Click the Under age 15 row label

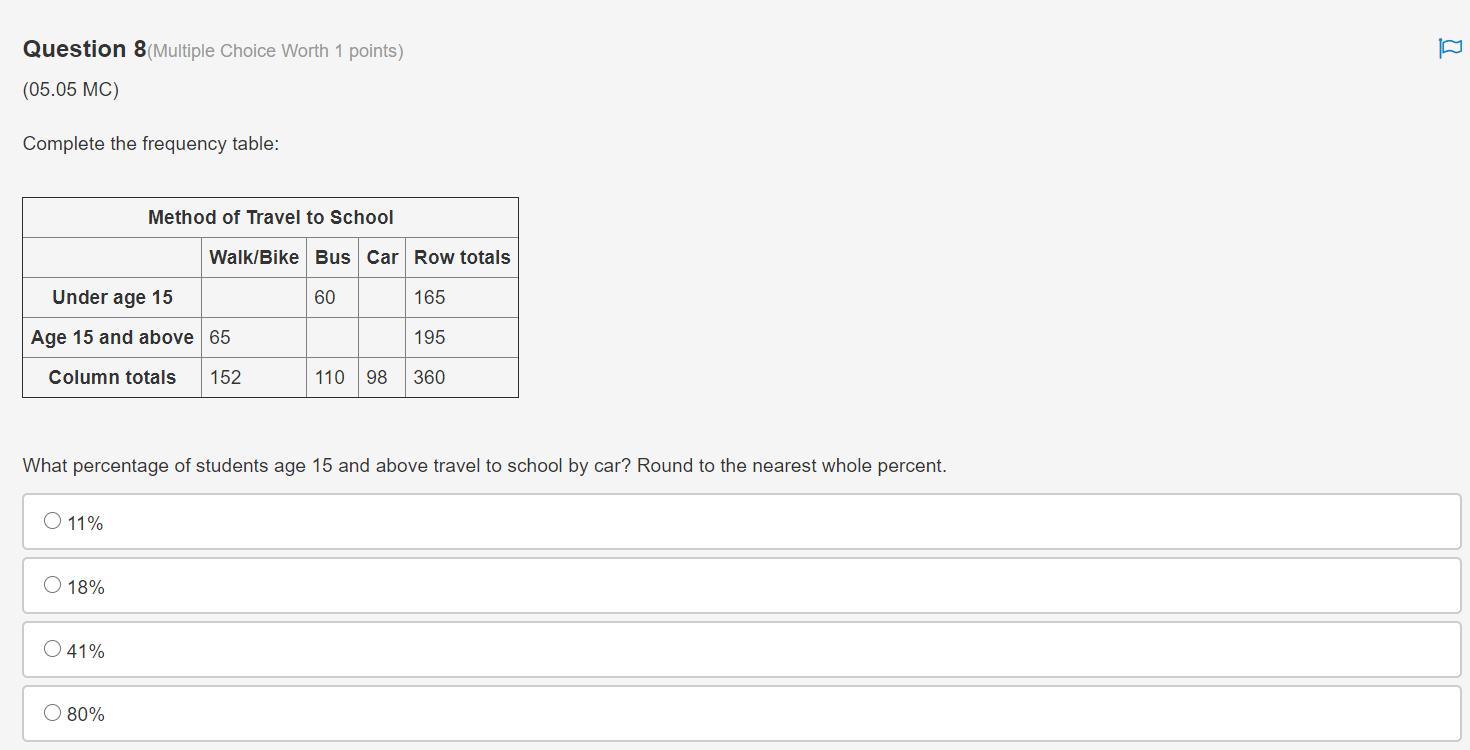(x=112, y=297)
